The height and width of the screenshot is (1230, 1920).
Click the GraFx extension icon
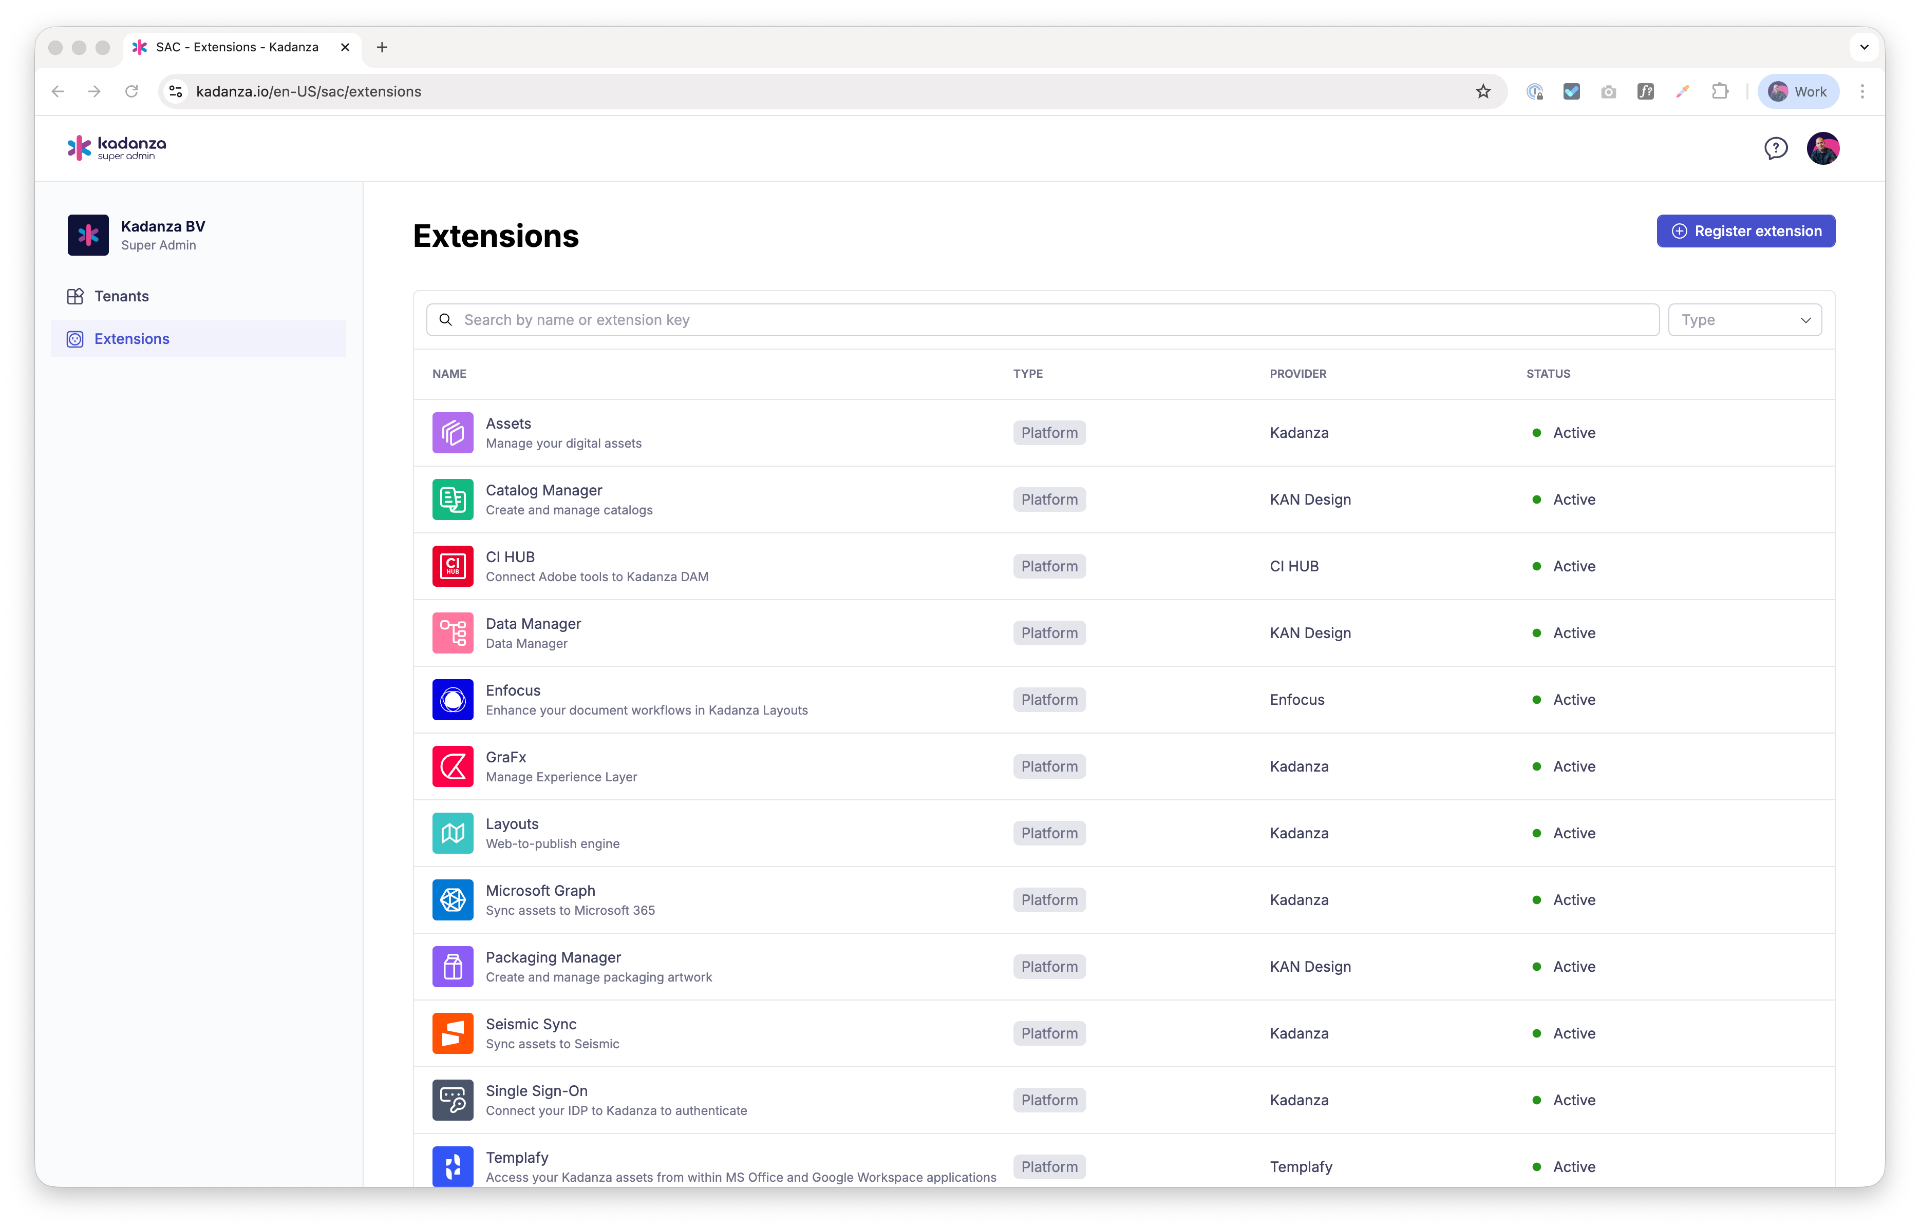pyautogui.click(x=453, y=767)
